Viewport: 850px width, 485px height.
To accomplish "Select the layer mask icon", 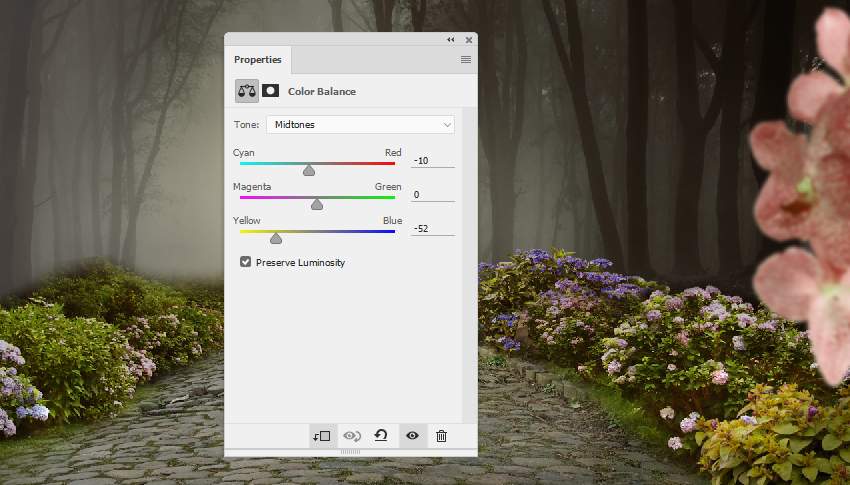I will (x=271, y=90).
